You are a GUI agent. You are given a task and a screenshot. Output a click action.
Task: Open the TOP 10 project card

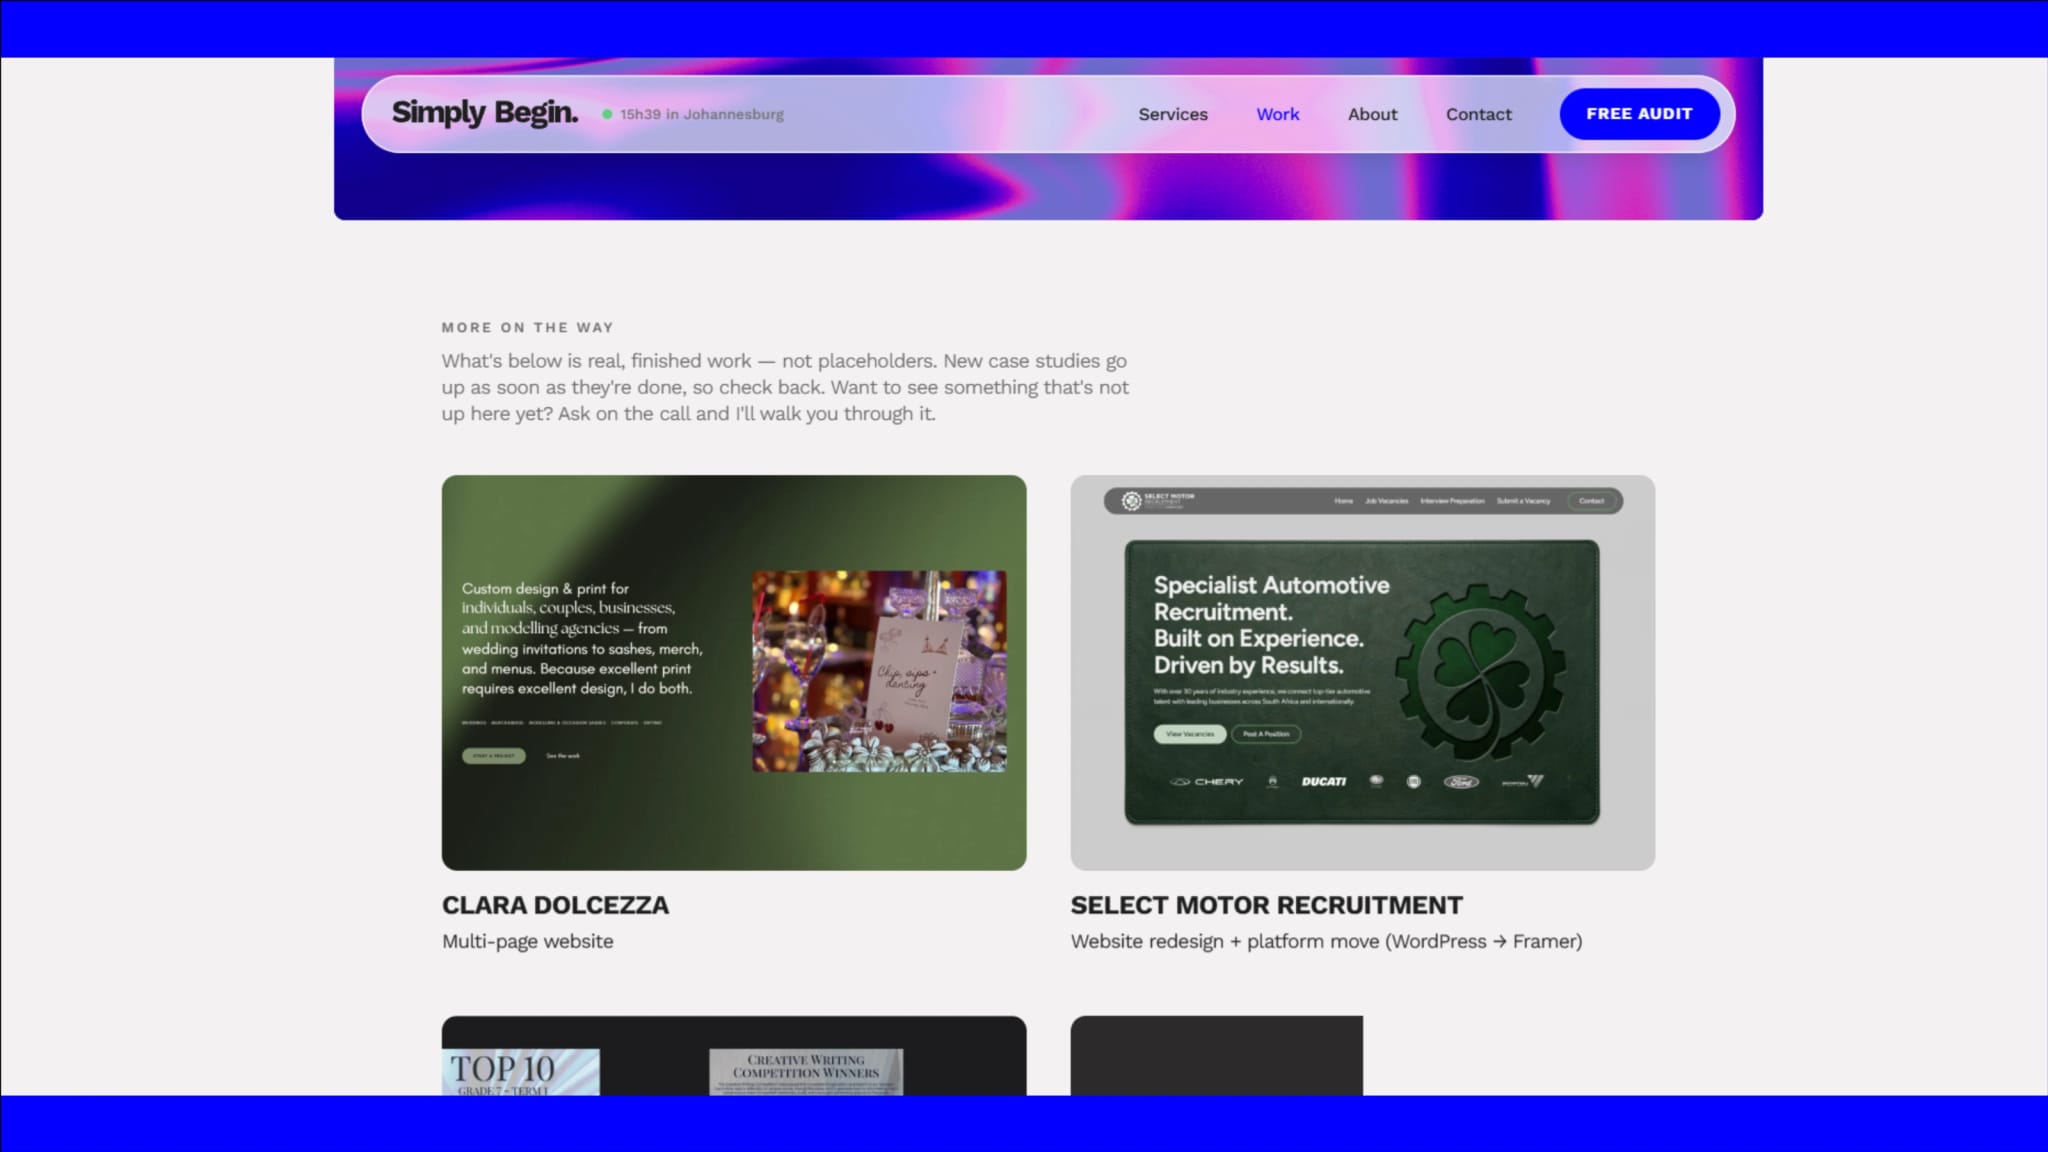(x=734, y=1056)
